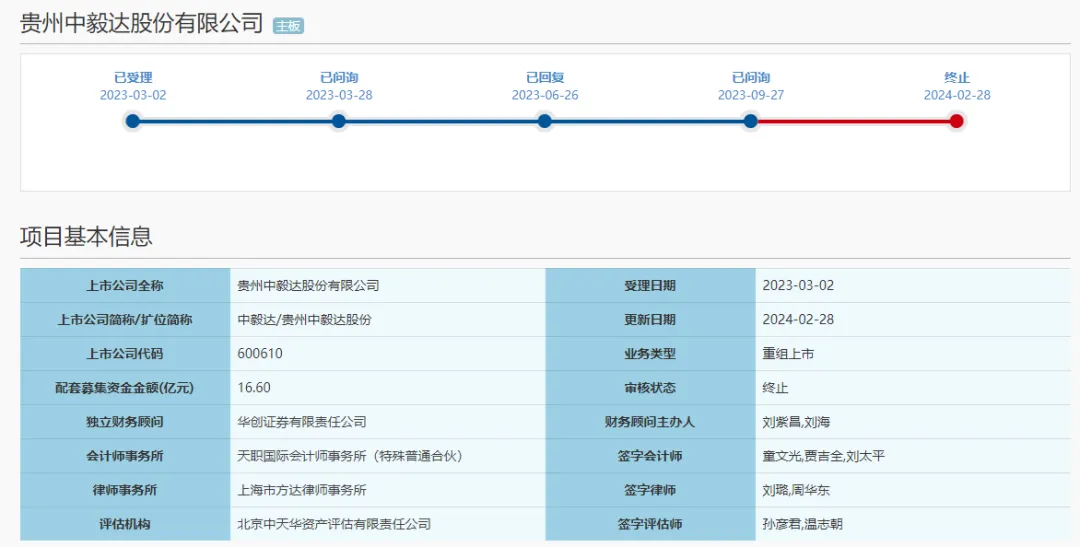Viewport: 1080px width, 547px height.
Task: Click the 财务顾问主办人 header cell
Action: (x=650, y=422)
